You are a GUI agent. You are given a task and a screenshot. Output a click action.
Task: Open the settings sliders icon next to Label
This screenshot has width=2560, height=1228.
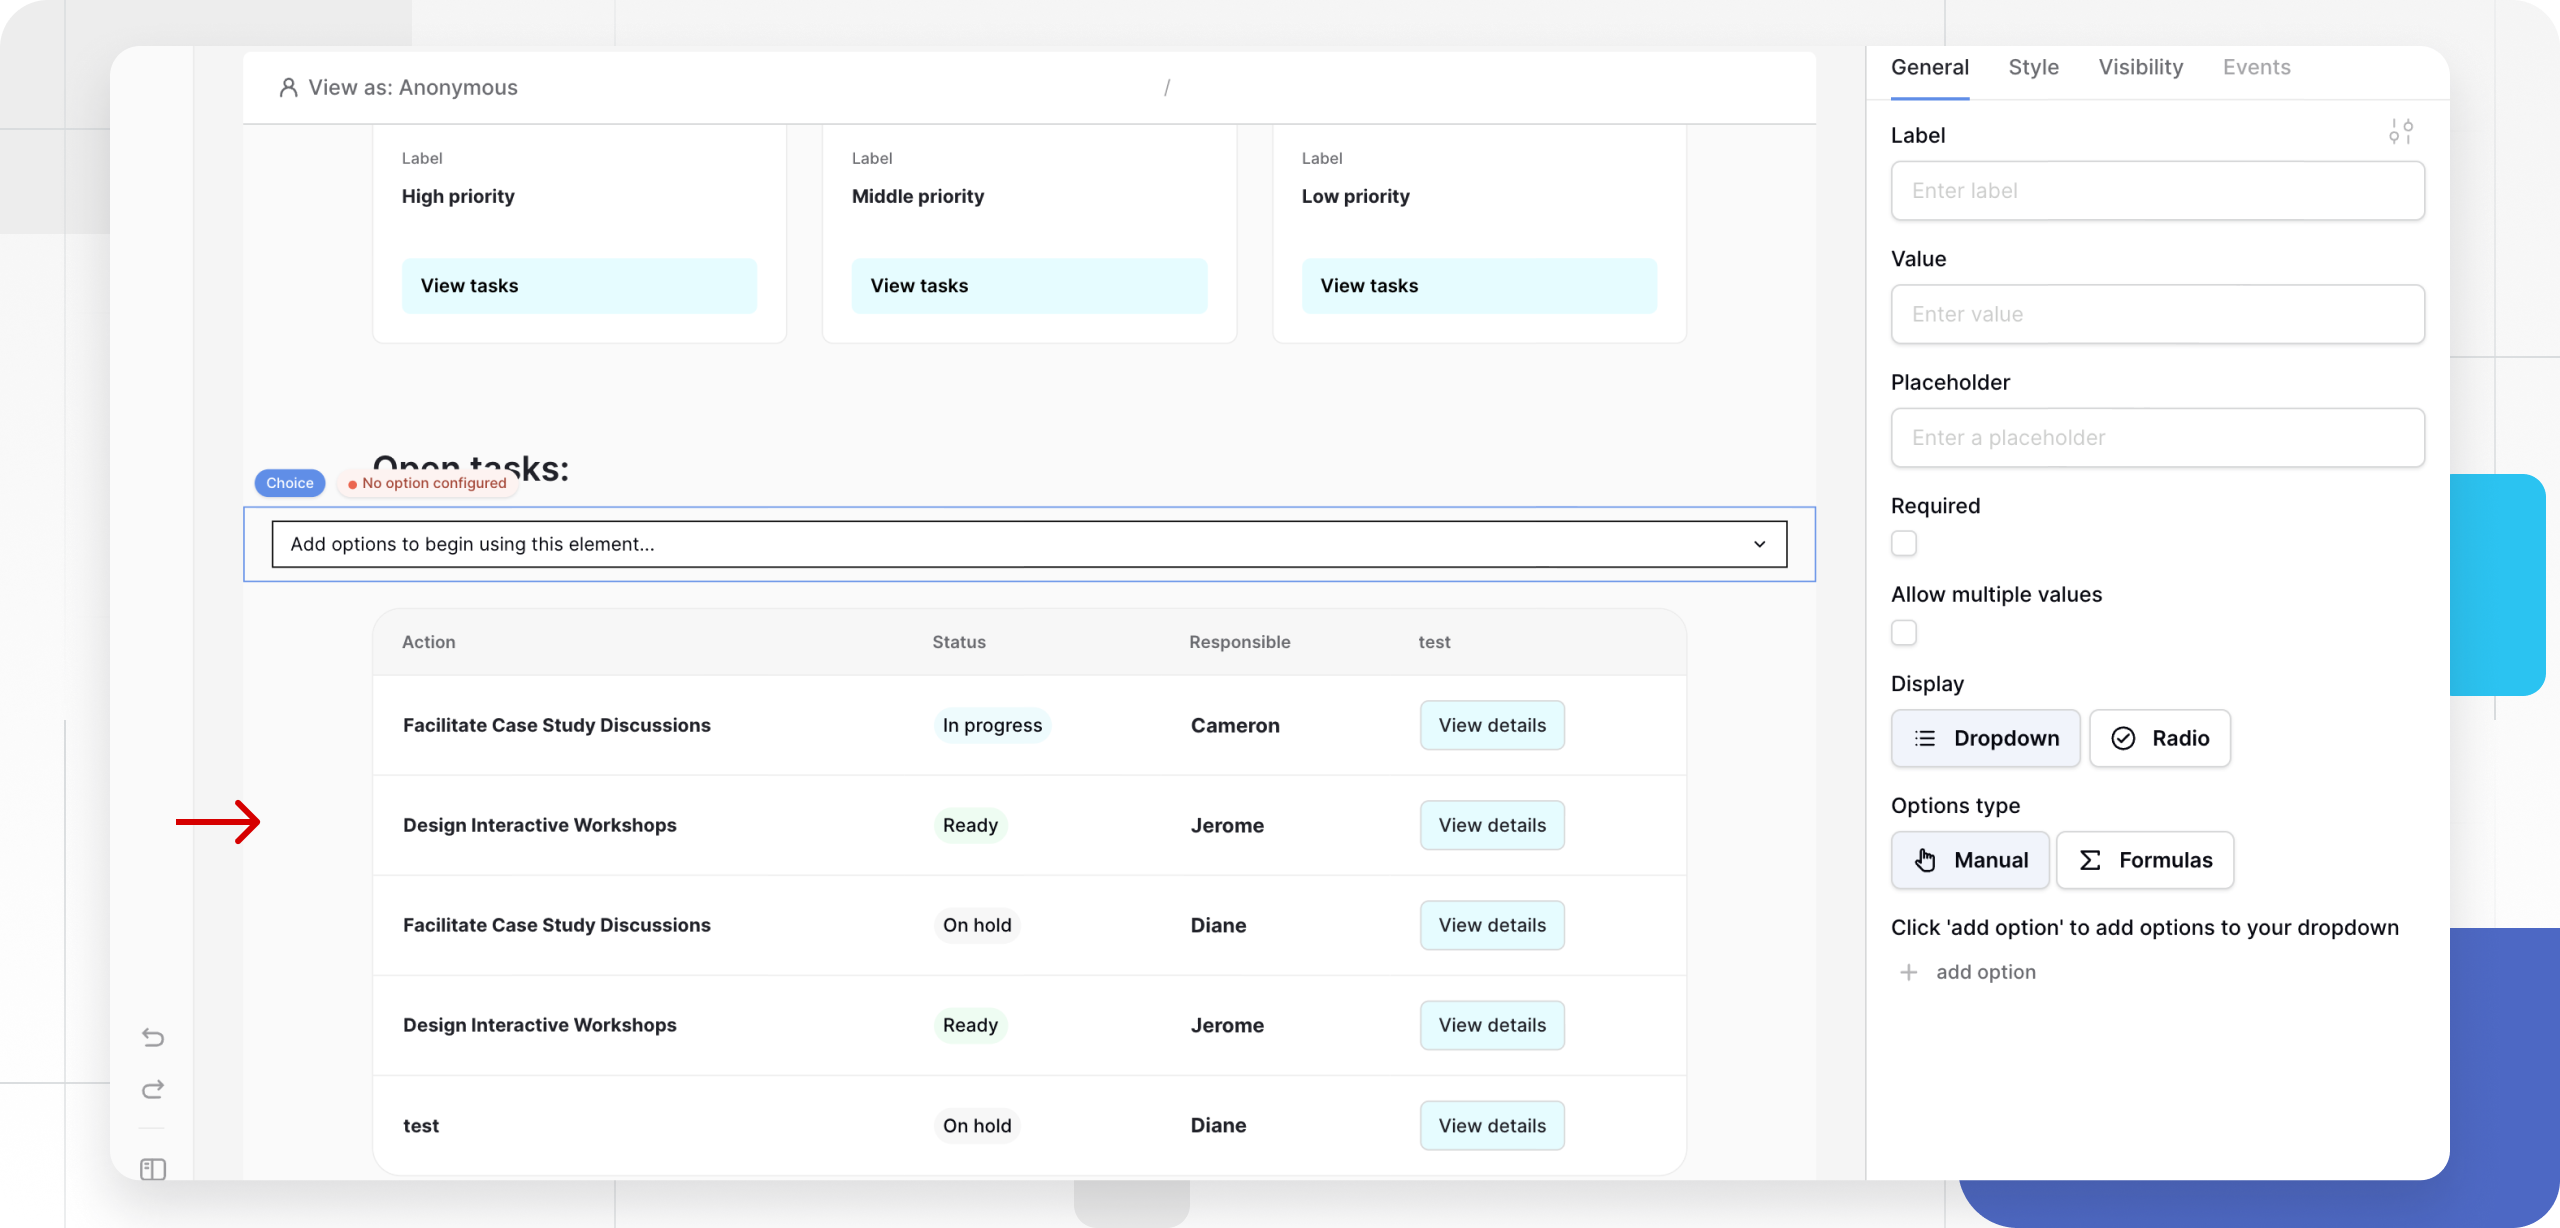point(2402,131)
